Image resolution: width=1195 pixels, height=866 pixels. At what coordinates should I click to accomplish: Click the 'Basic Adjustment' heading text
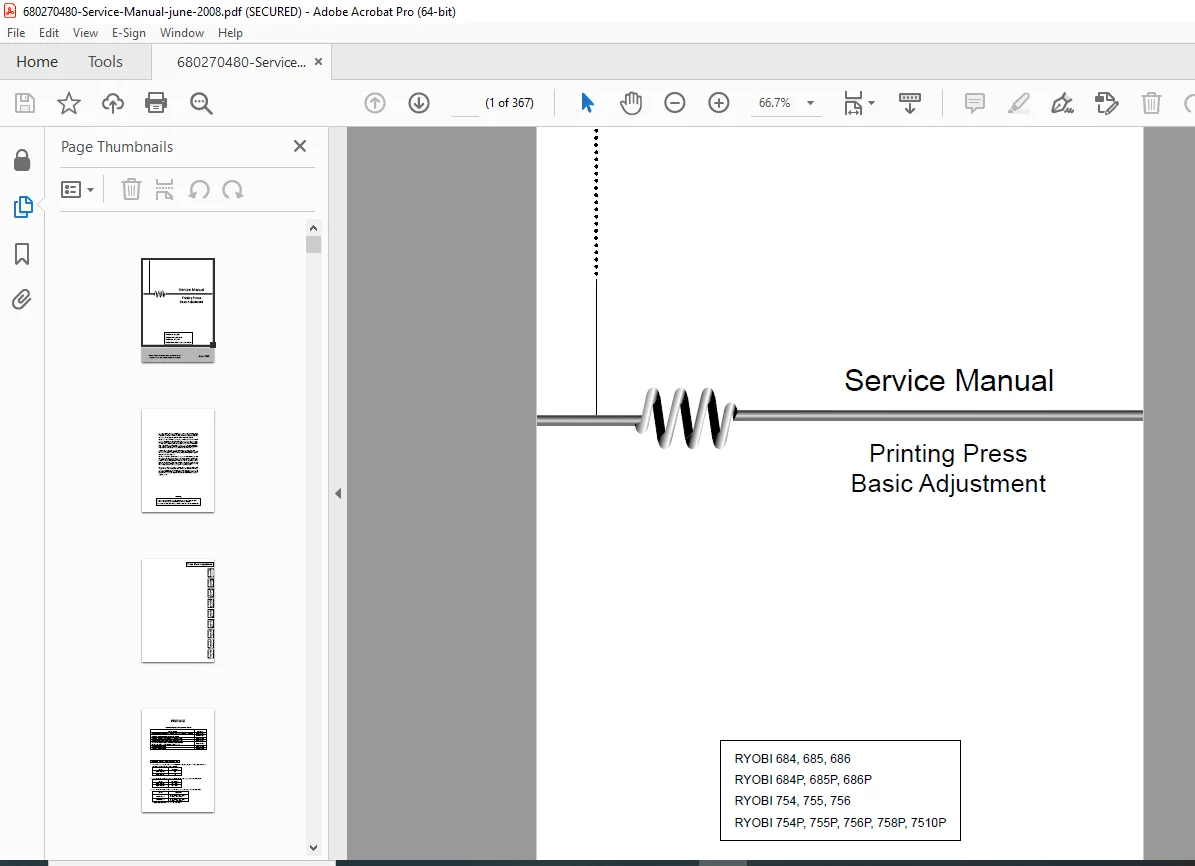pyautogui.click(x=948, y=483)
